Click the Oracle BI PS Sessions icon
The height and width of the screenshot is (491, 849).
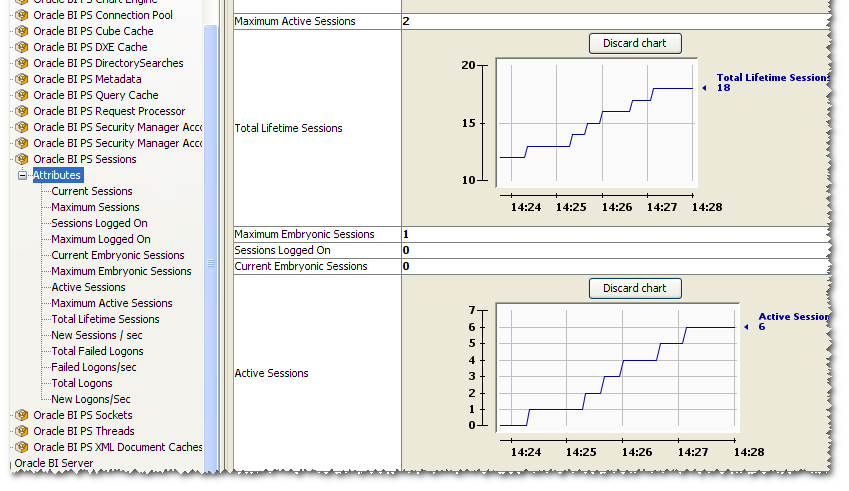tap(21, 159)
